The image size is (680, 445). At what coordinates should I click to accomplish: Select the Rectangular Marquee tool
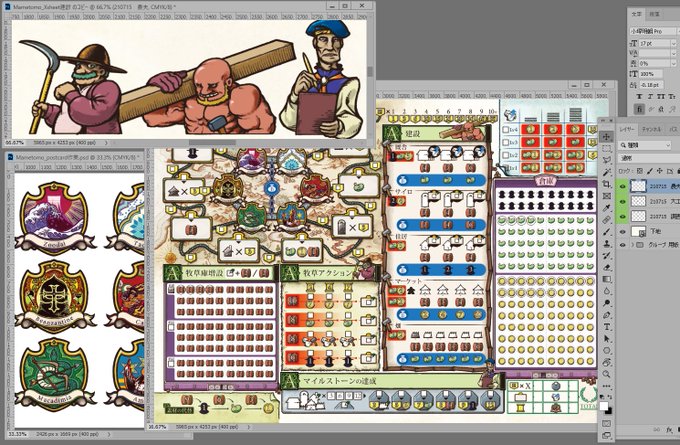pyautogui.click(x=606, y=149)
